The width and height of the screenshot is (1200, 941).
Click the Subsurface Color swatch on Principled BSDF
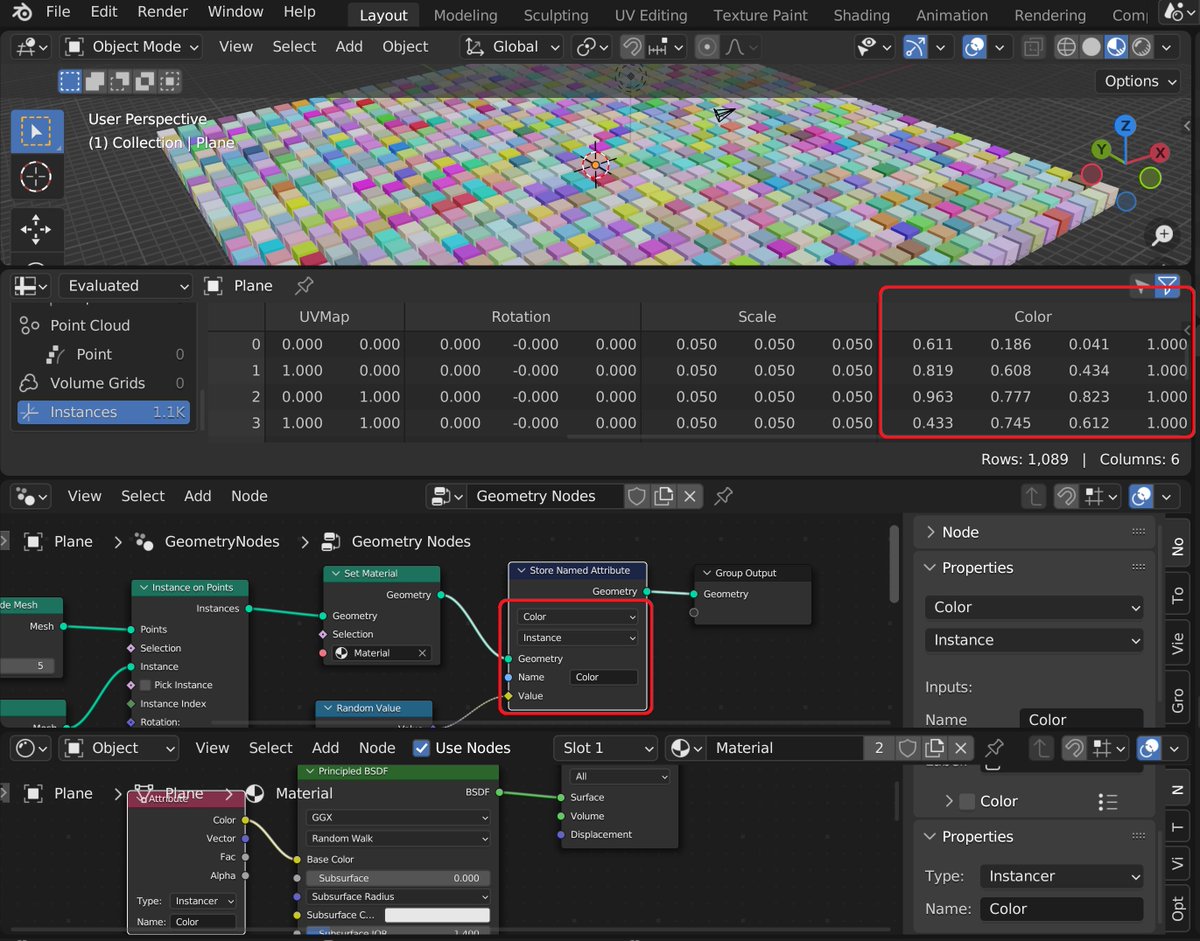pos(437,915)
